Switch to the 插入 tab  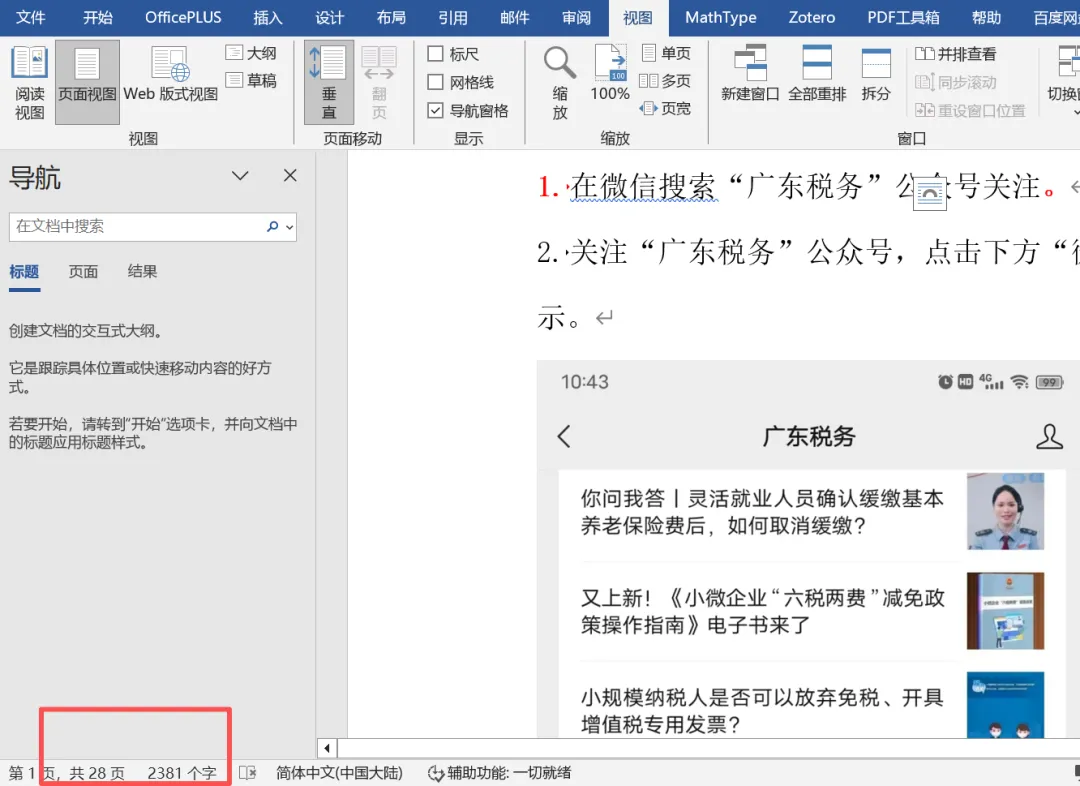(x=268, y=17)
